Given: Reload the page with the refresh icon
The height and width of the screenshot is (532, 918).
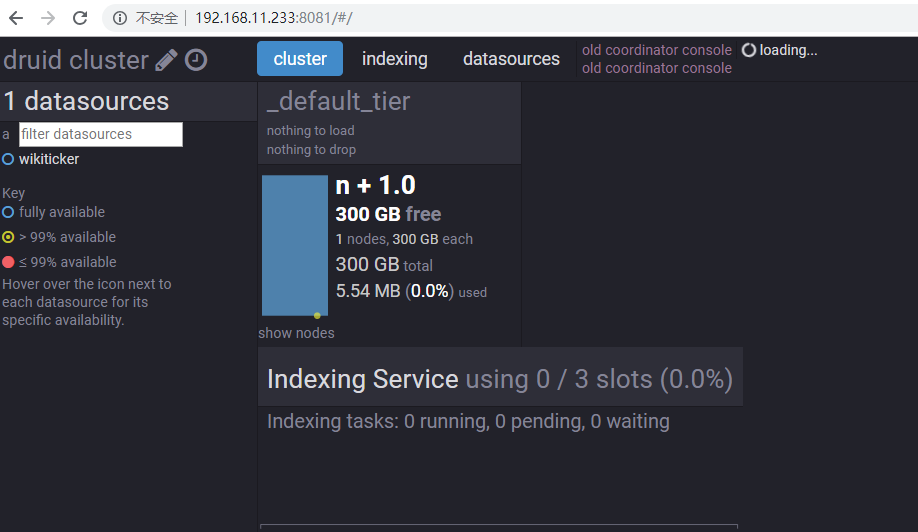Looking at the screenshot, I should [80, 18].
